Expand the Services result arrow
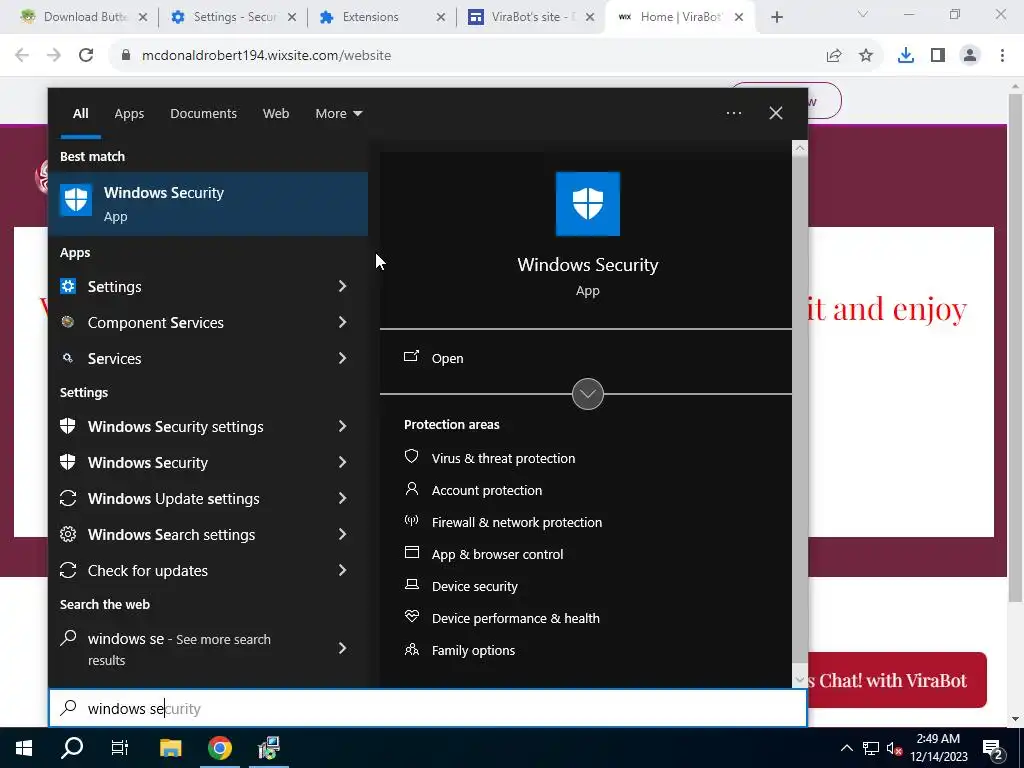The width and height of the screenshot is (1024, 768). pos(342,358)
